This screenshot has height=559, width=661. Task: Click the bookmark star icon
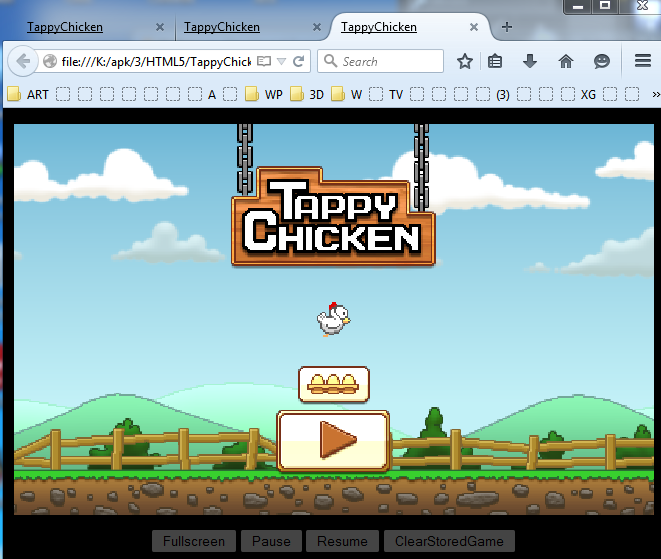click(465, 62)
